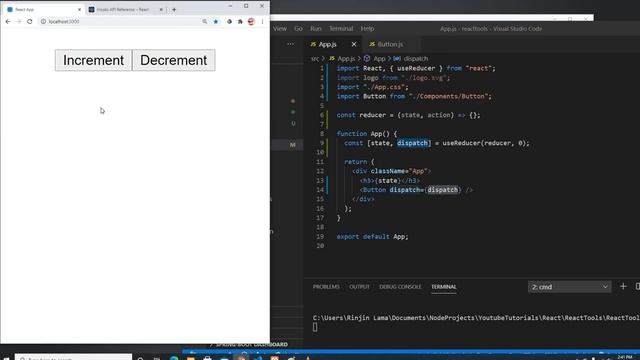Click 'export default App;' on line 19

tap(372, 237)
